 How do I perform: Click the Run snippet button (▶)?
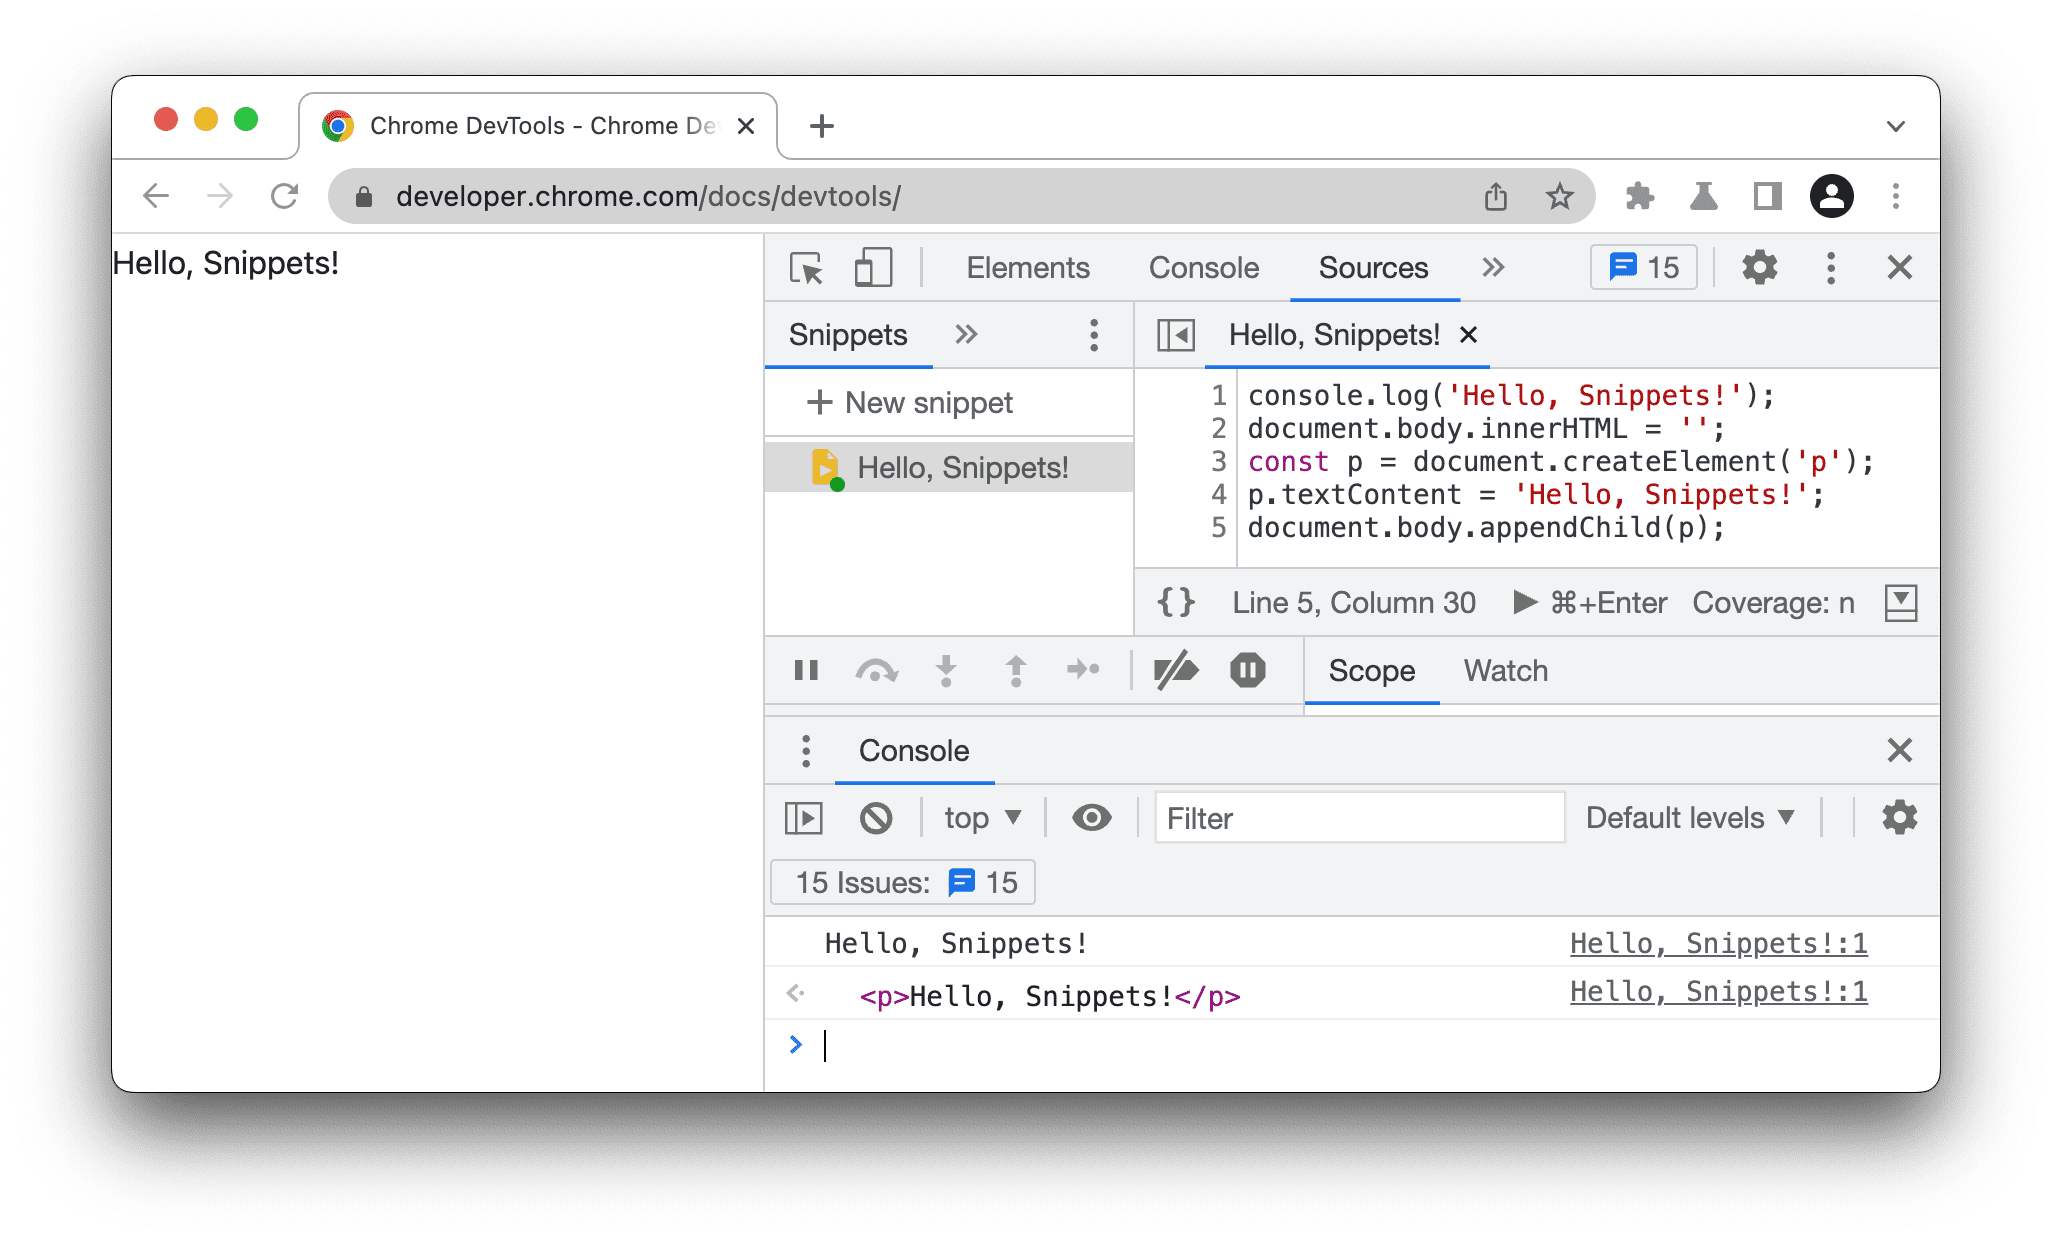[x=1524, y=601]
